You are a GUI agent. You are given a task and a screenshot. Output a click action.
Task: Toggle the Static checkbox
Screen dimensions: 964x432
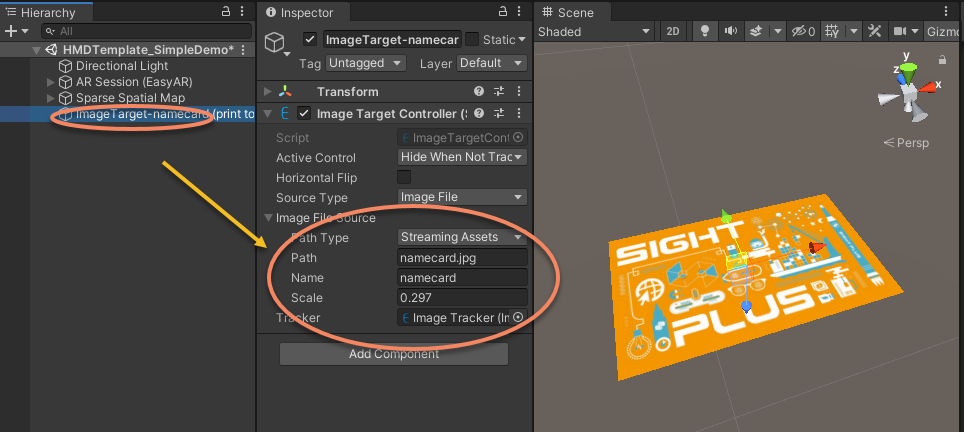coord(472,39)
